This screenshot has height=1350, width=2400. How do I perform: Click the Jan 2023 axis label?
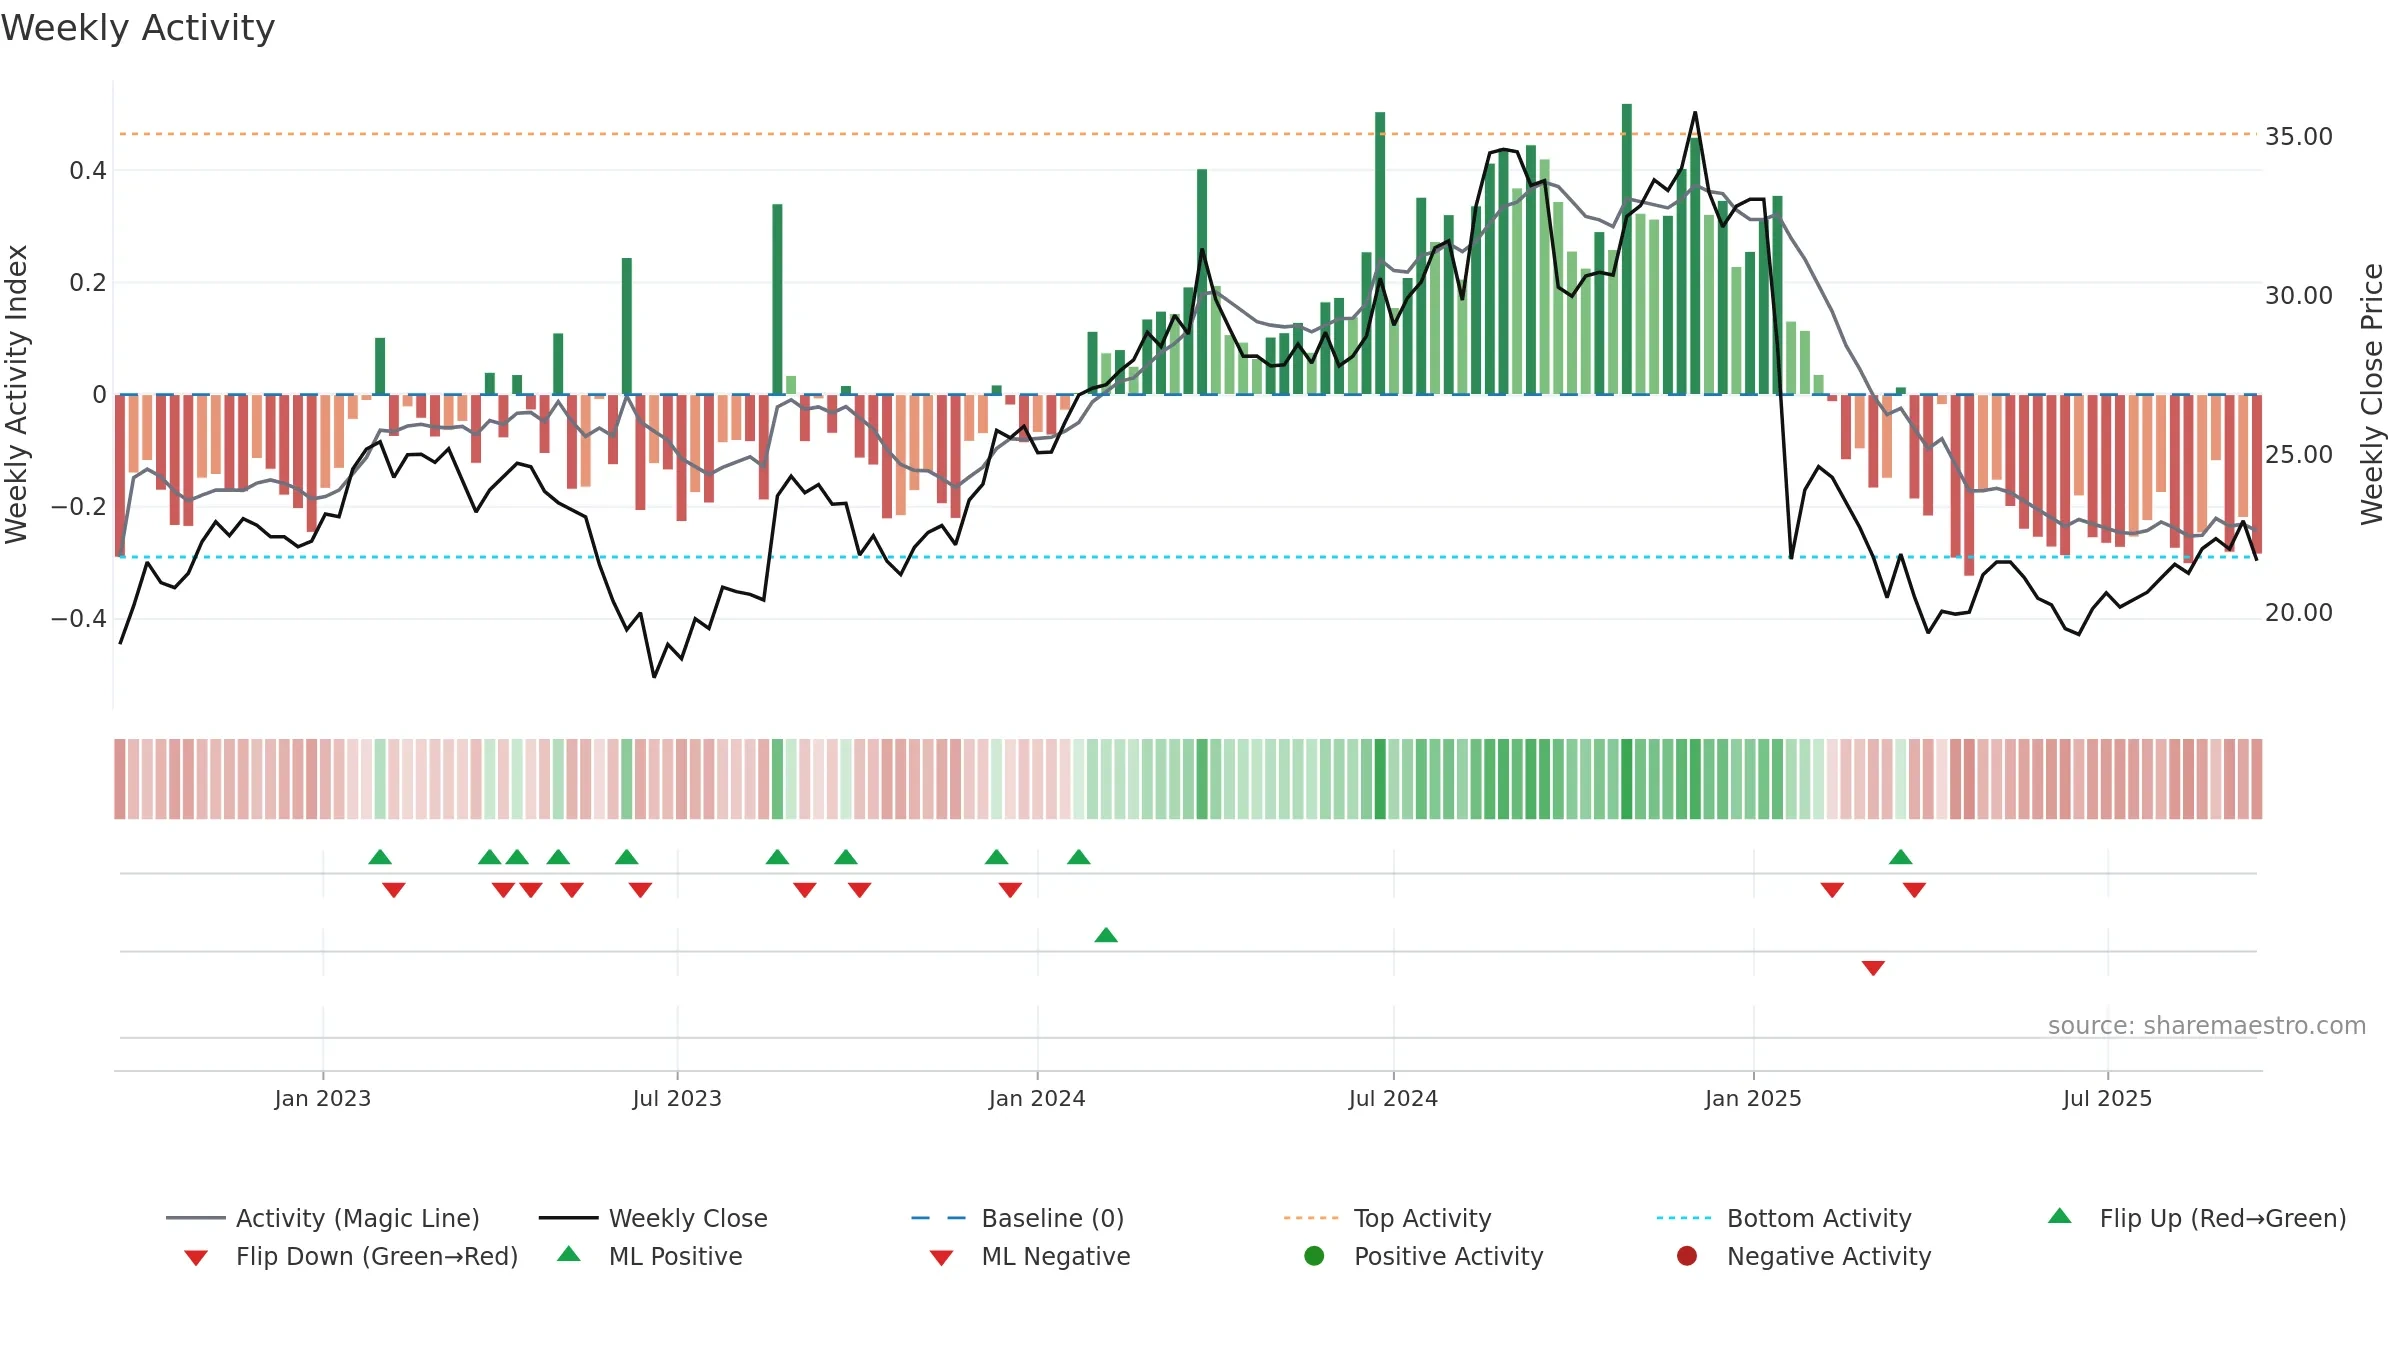coord(323,1098)
